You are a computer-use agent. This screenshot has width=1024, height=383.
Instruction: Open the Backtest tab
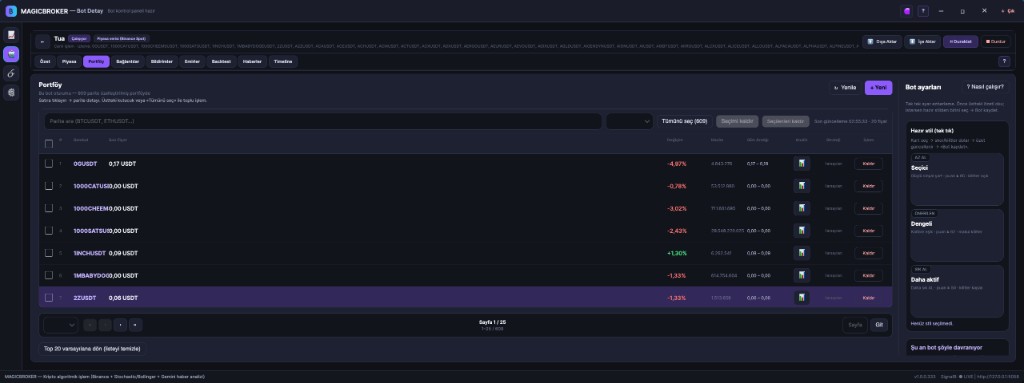click(221, 61)
